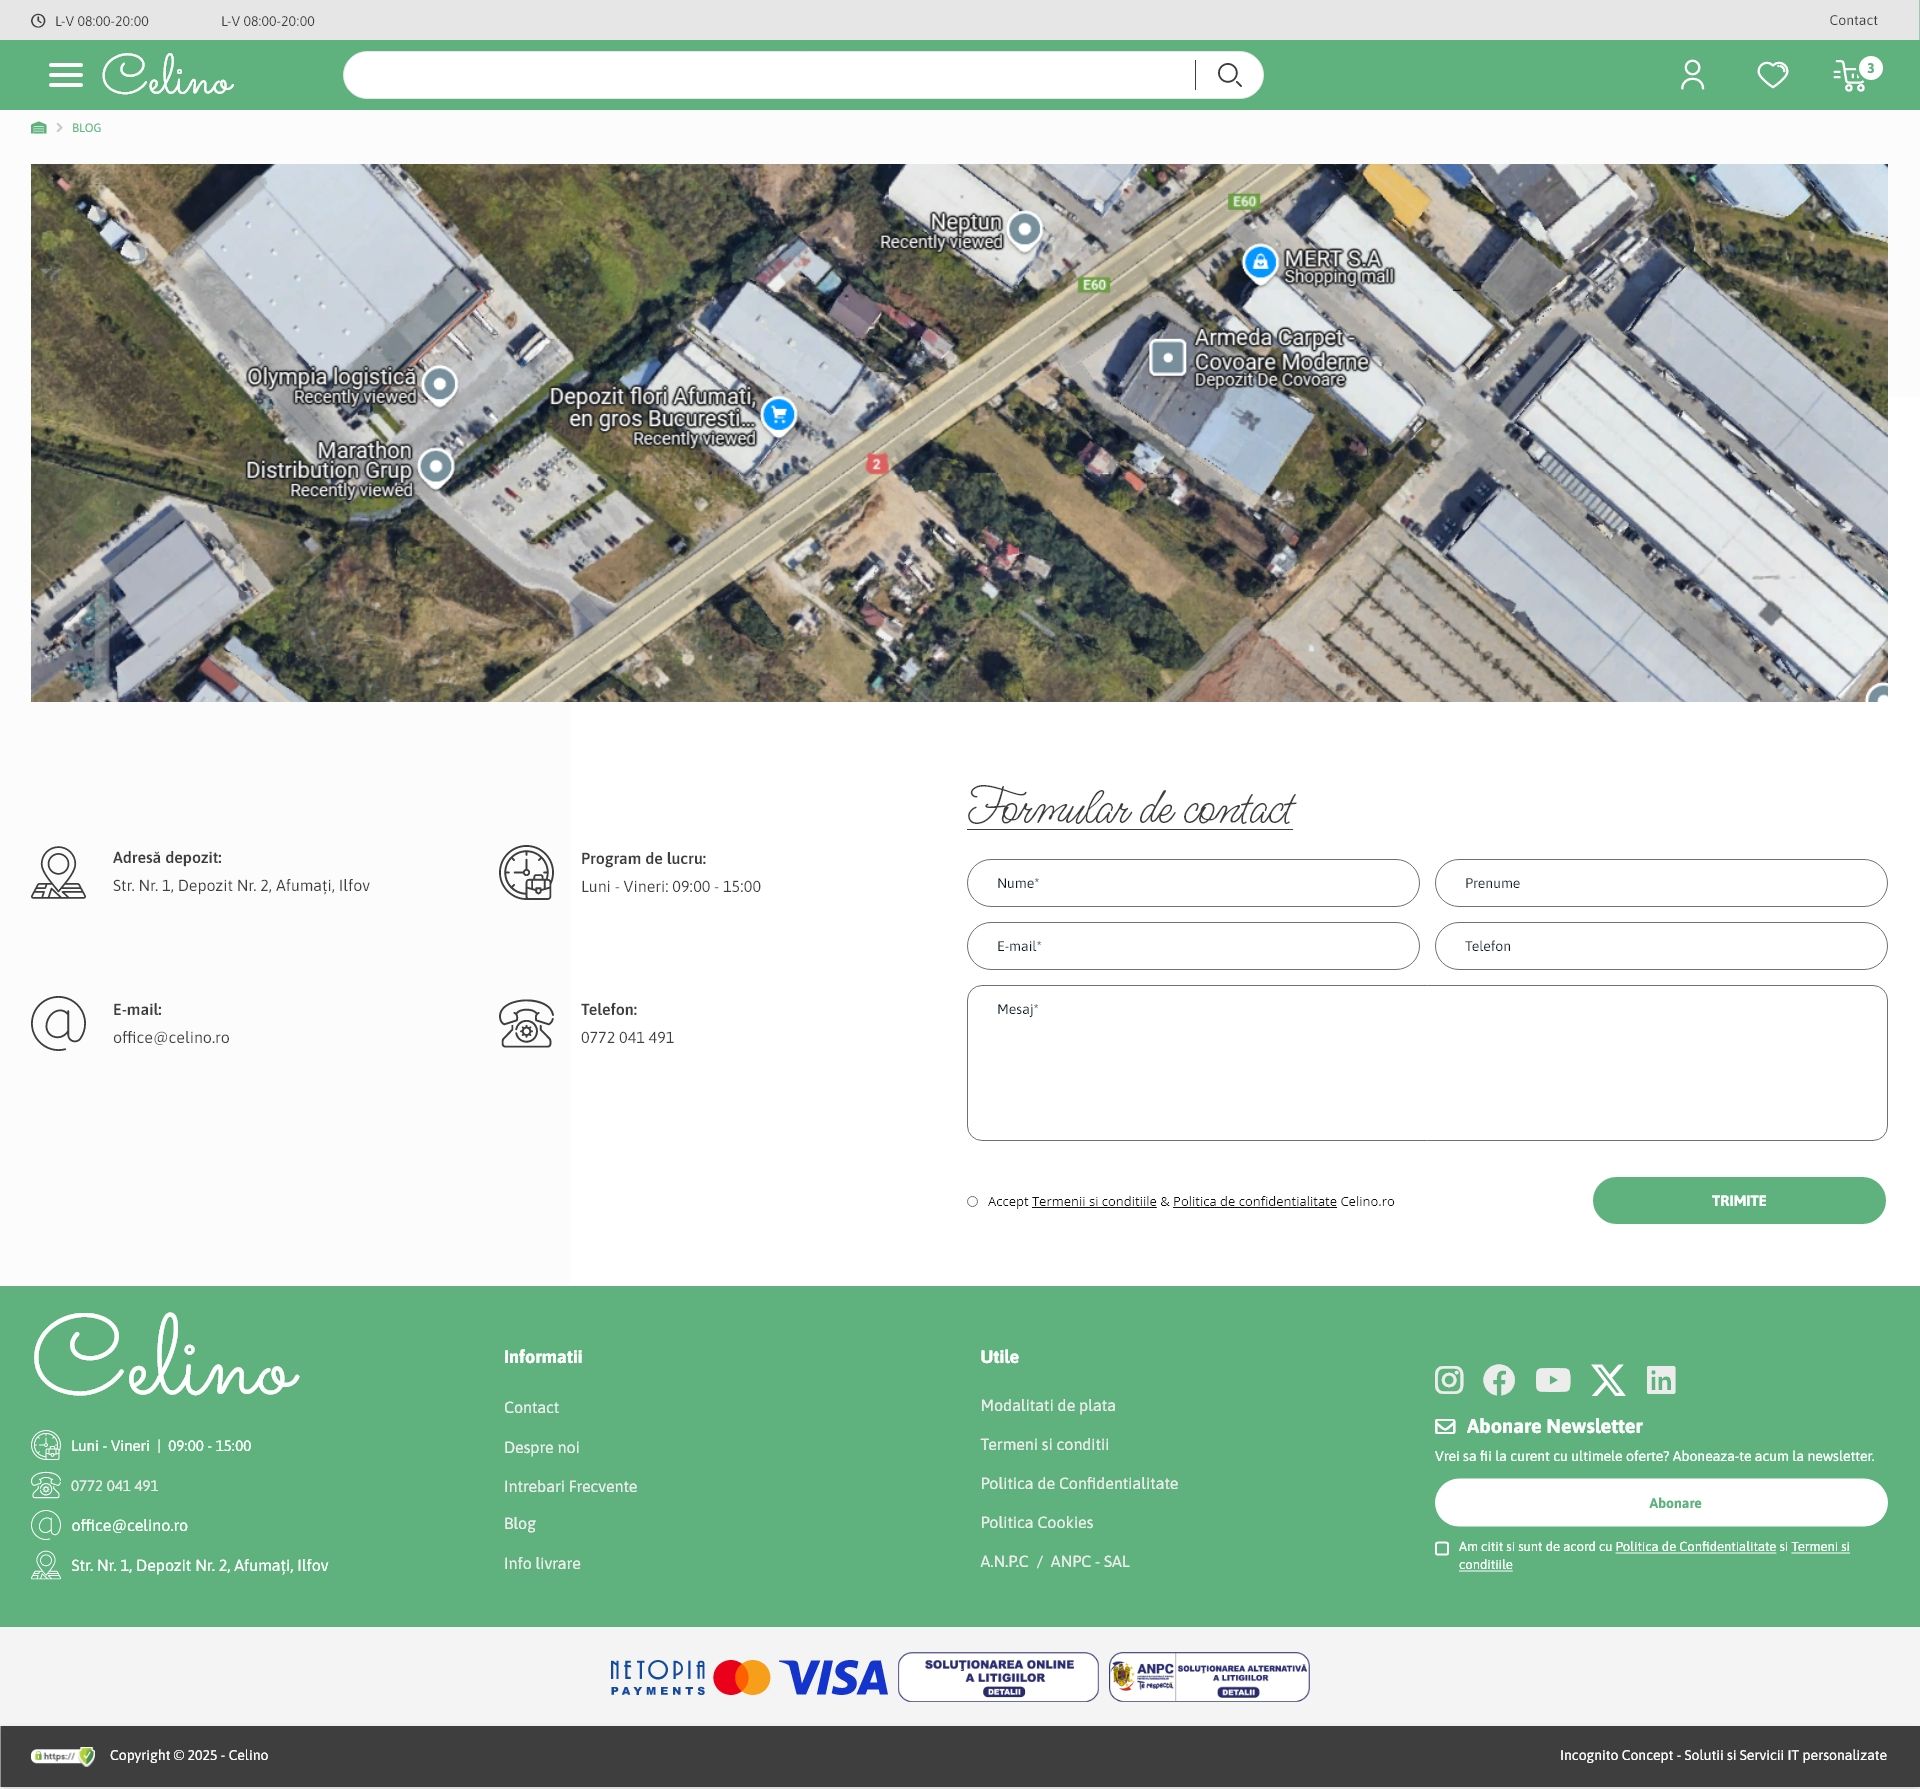Click the BLOG breadcrumb item
The width and height of the screenshot is (1920, 1789).
click(x=86, y=128)
